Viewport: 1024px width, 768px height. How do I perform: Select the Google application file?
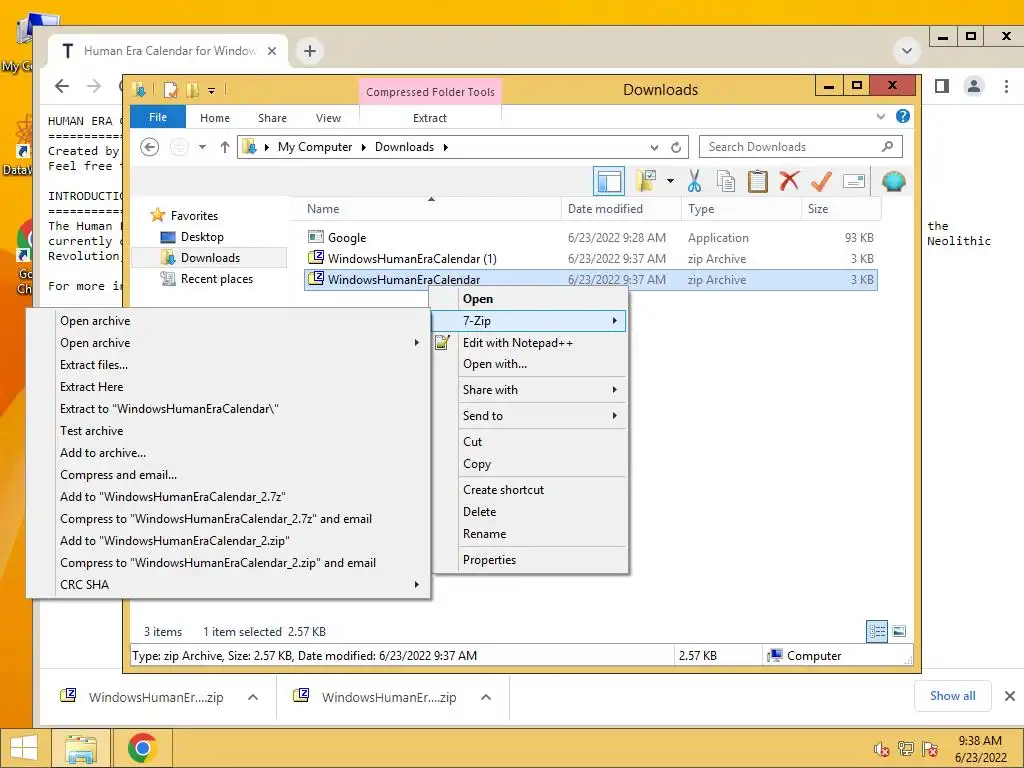point(590,238)
